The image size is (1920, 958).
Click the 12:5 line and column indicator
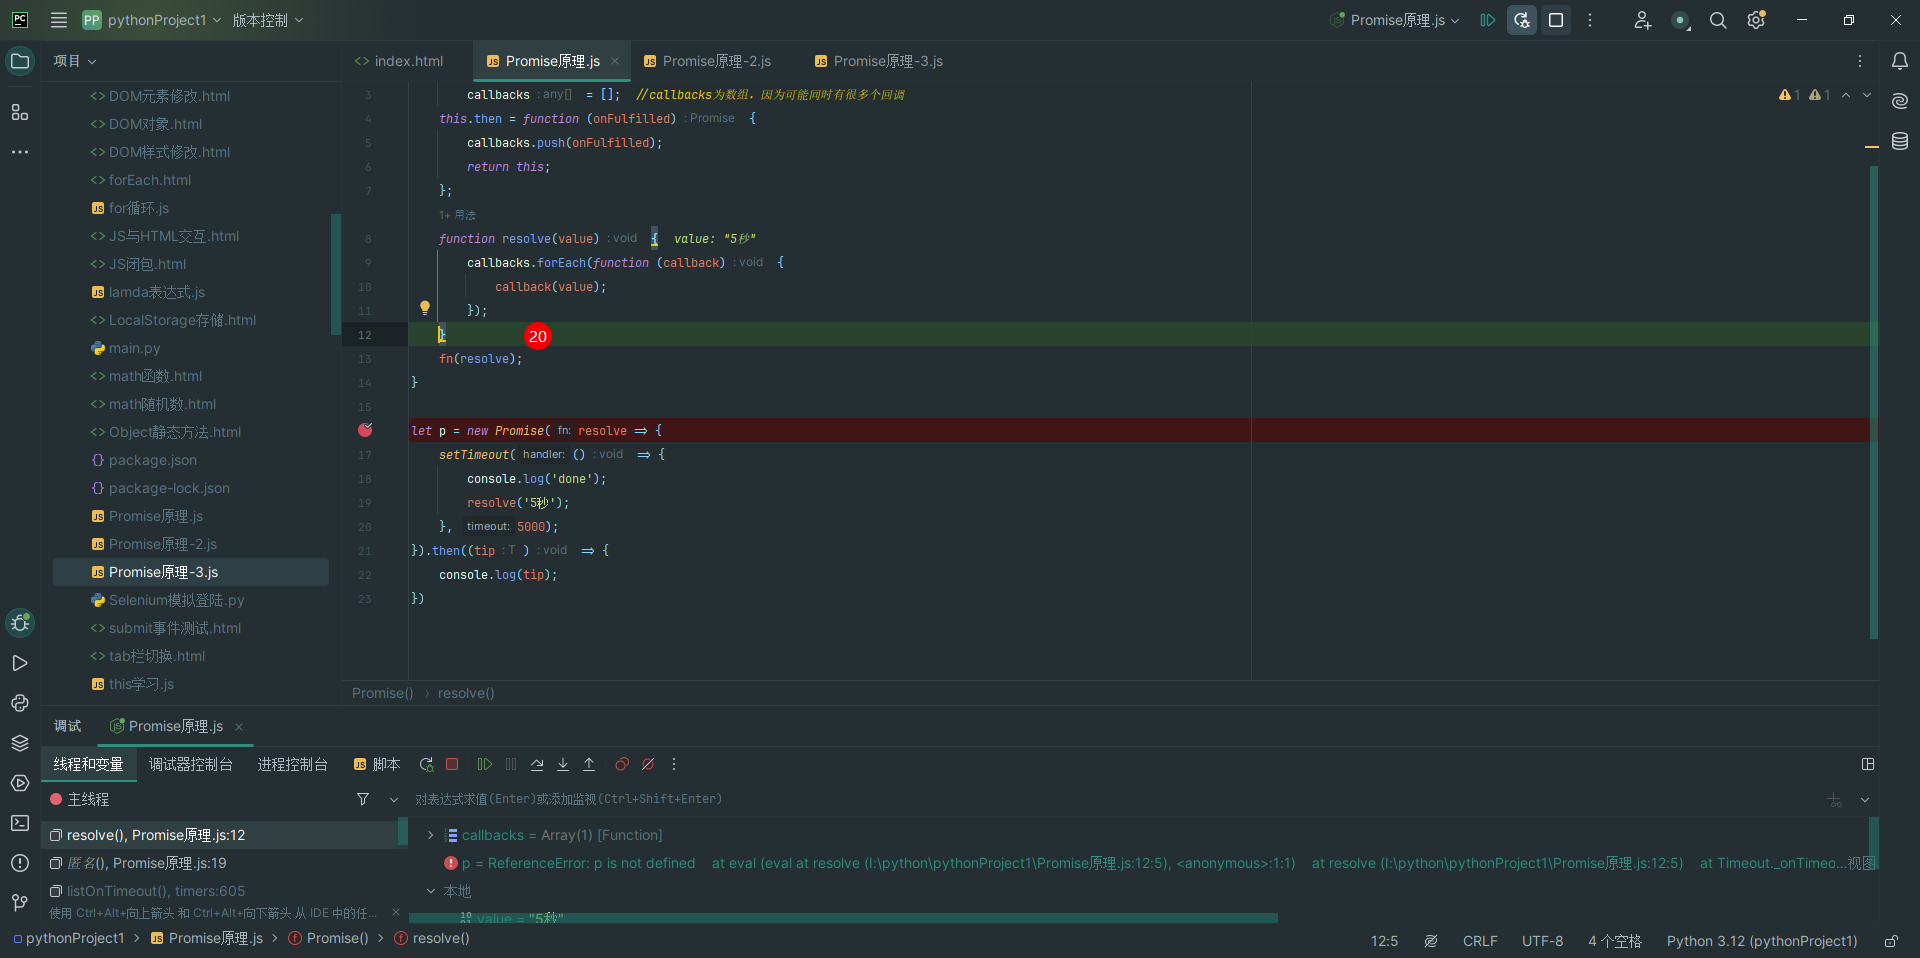(x=1384, y=941)
